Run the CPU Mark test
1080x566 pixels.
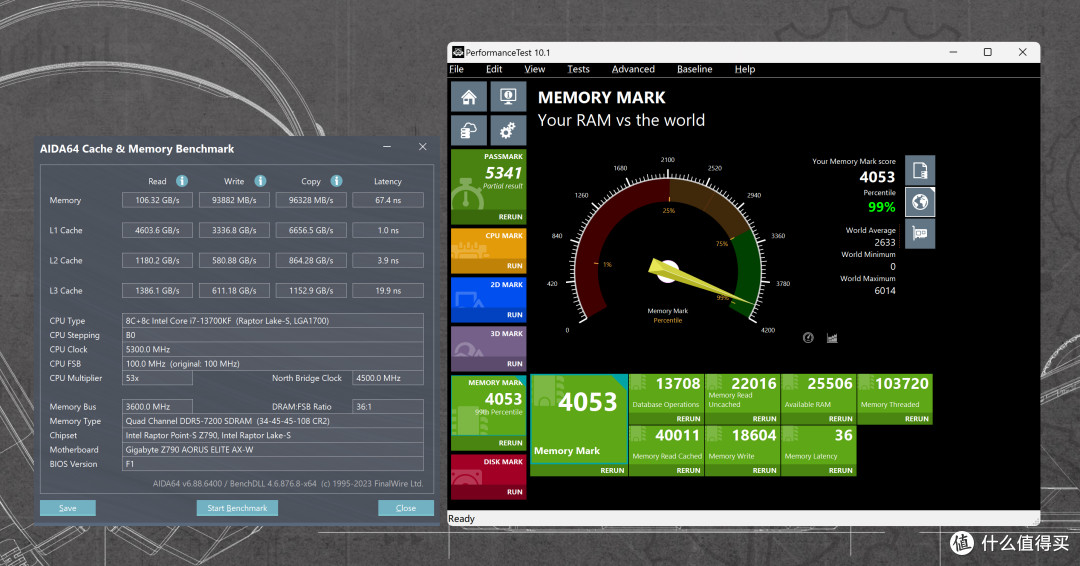pyautogui.click(x=515, y=265)
